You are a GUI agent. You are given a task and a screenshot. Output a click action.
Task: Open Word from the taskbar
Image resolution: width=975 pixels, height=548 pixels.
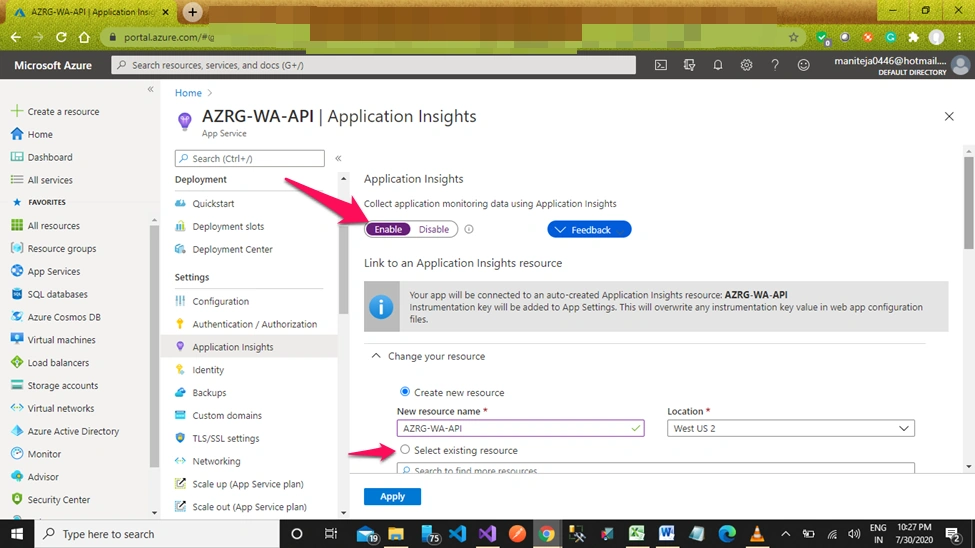point(667,534)
